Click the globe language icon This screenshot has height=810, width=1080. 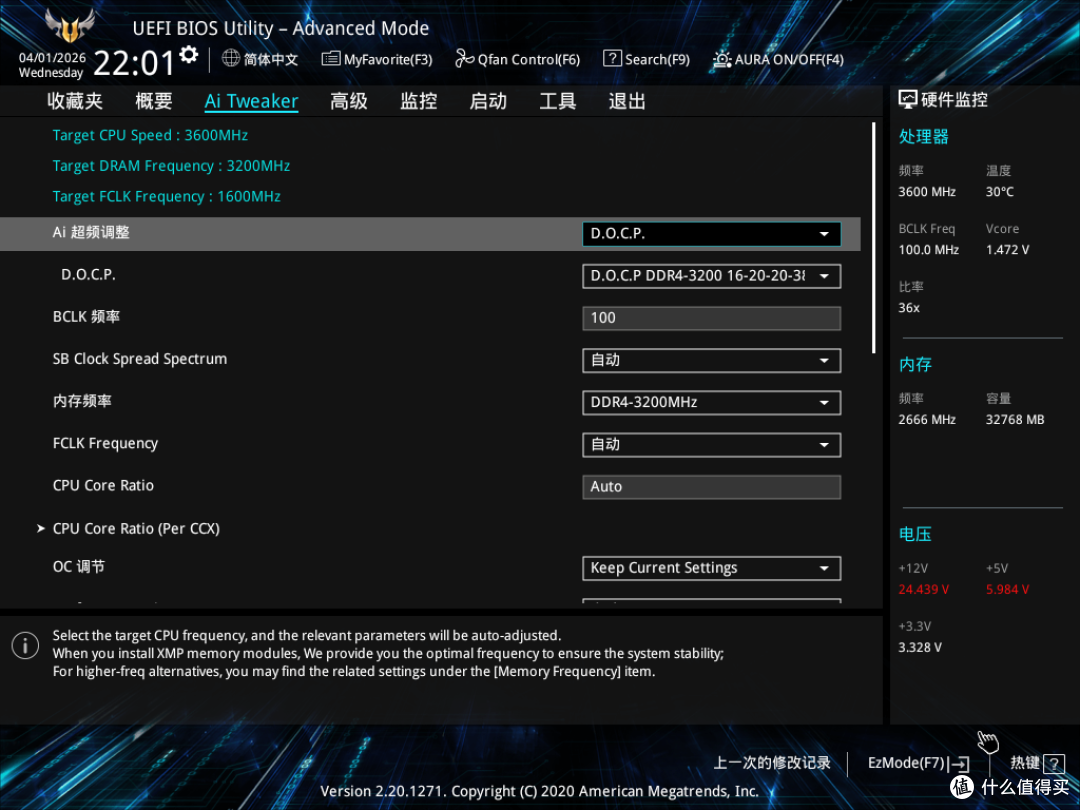click(x=231, y=59)
